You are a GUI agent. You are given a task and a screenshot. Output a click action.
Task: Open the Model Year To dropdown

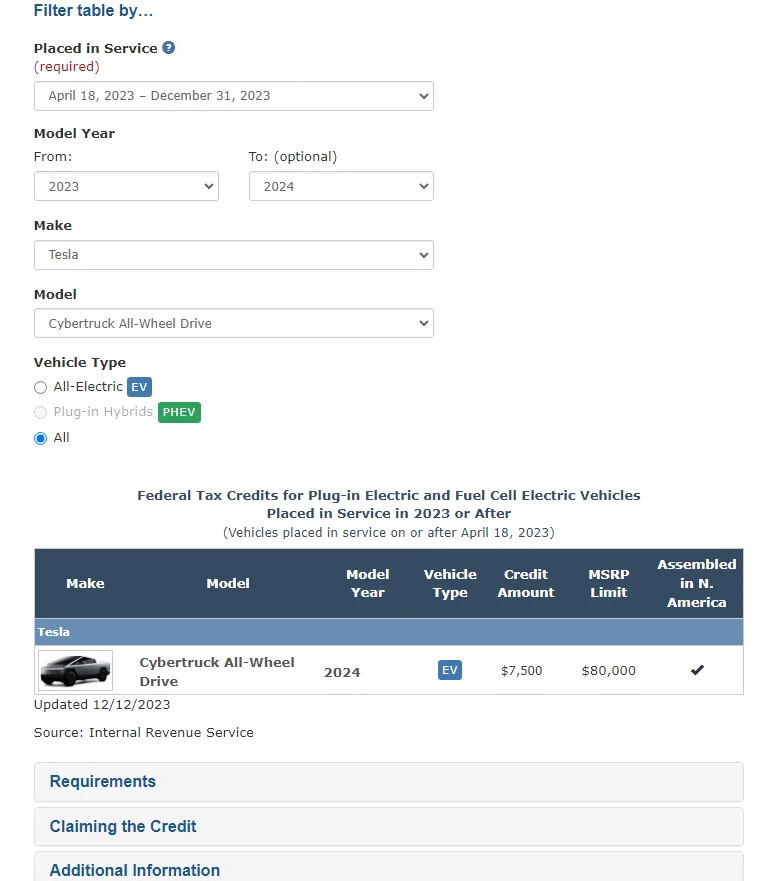tap(340, 186)
